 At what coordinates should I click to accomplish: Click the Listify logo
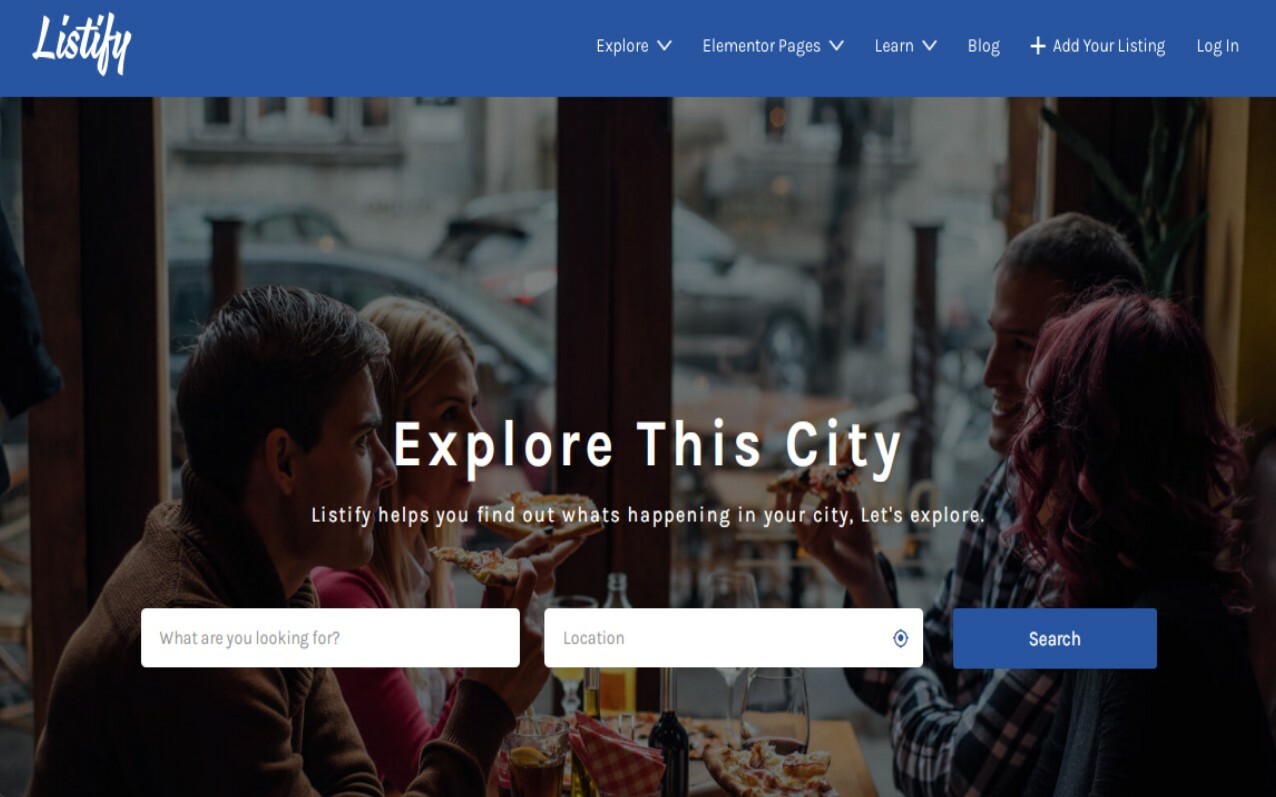(82, 44)
